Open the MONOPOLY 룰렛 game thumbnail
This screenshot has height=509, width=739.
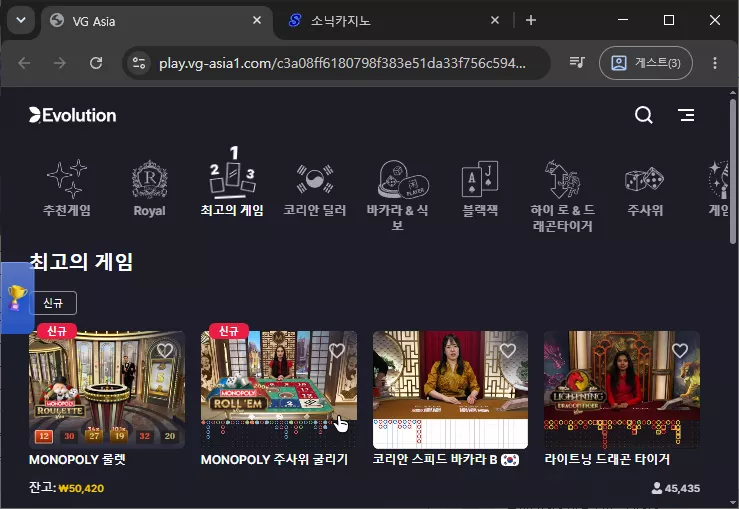tap(107, 389)
